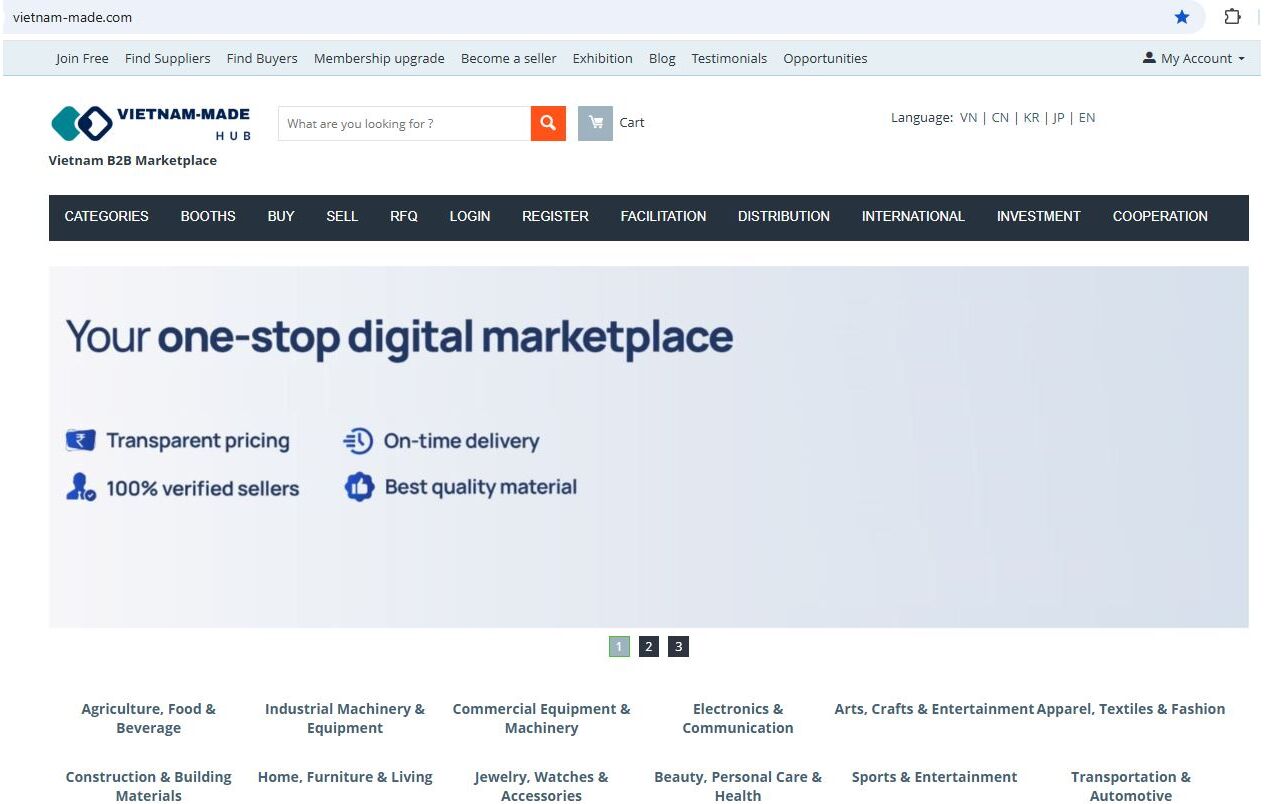Click the orange search magnifier button

[x=548, y=123]
